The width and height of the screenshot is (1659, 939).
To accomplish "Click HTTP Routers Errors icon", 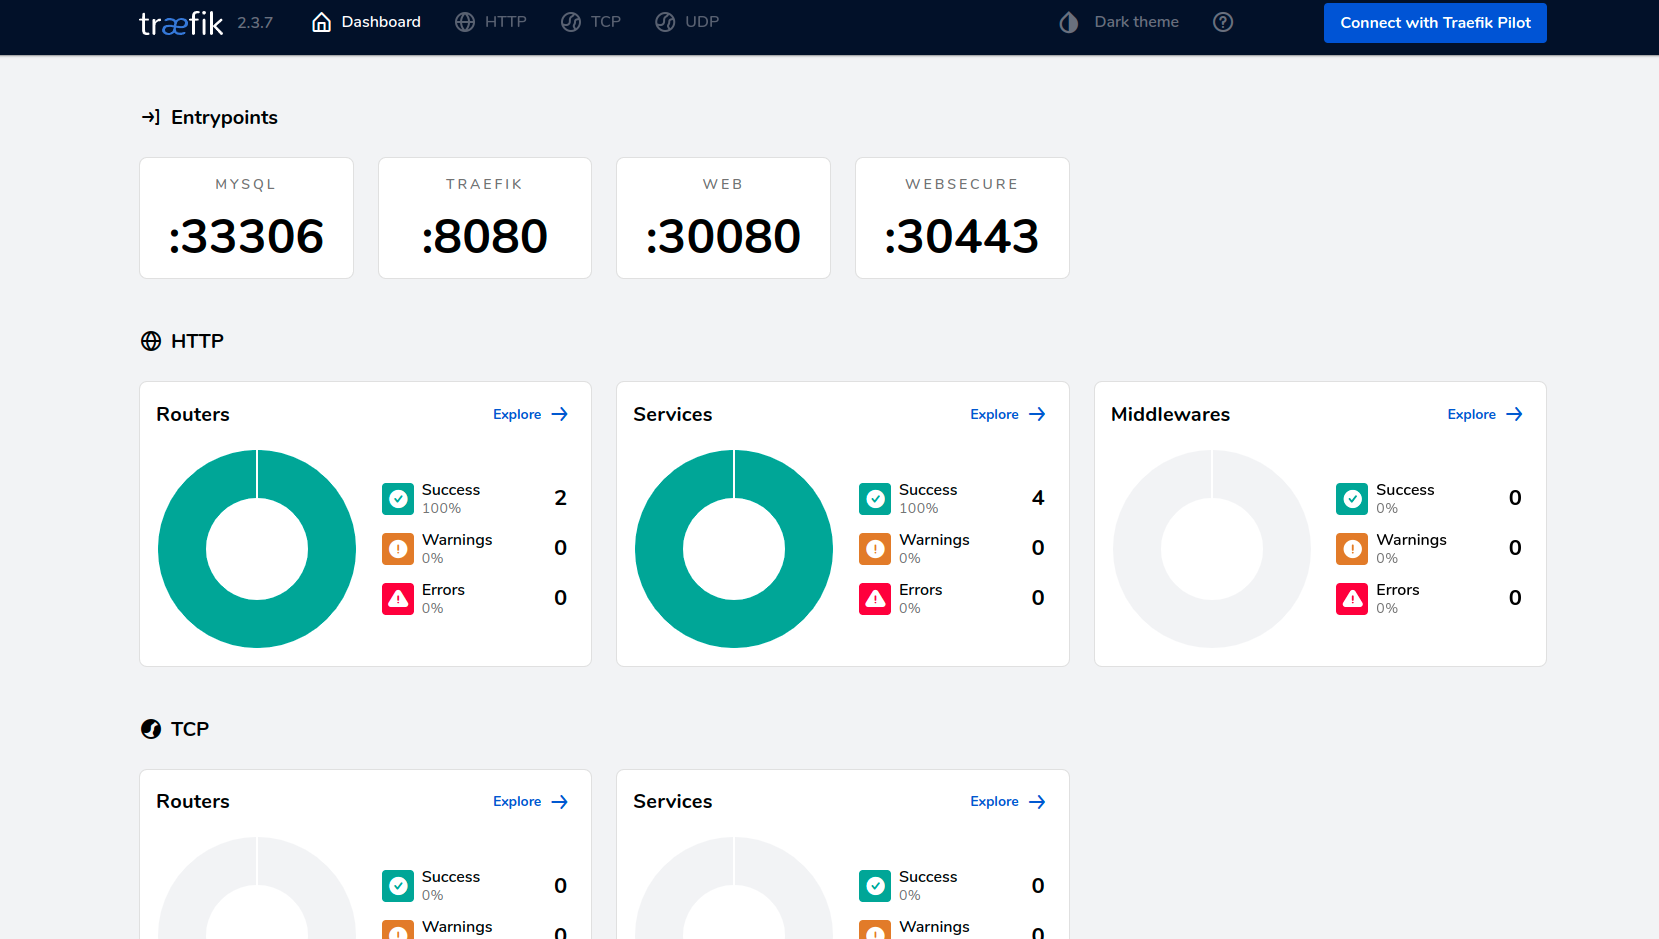I will click(x=398, y=598).
